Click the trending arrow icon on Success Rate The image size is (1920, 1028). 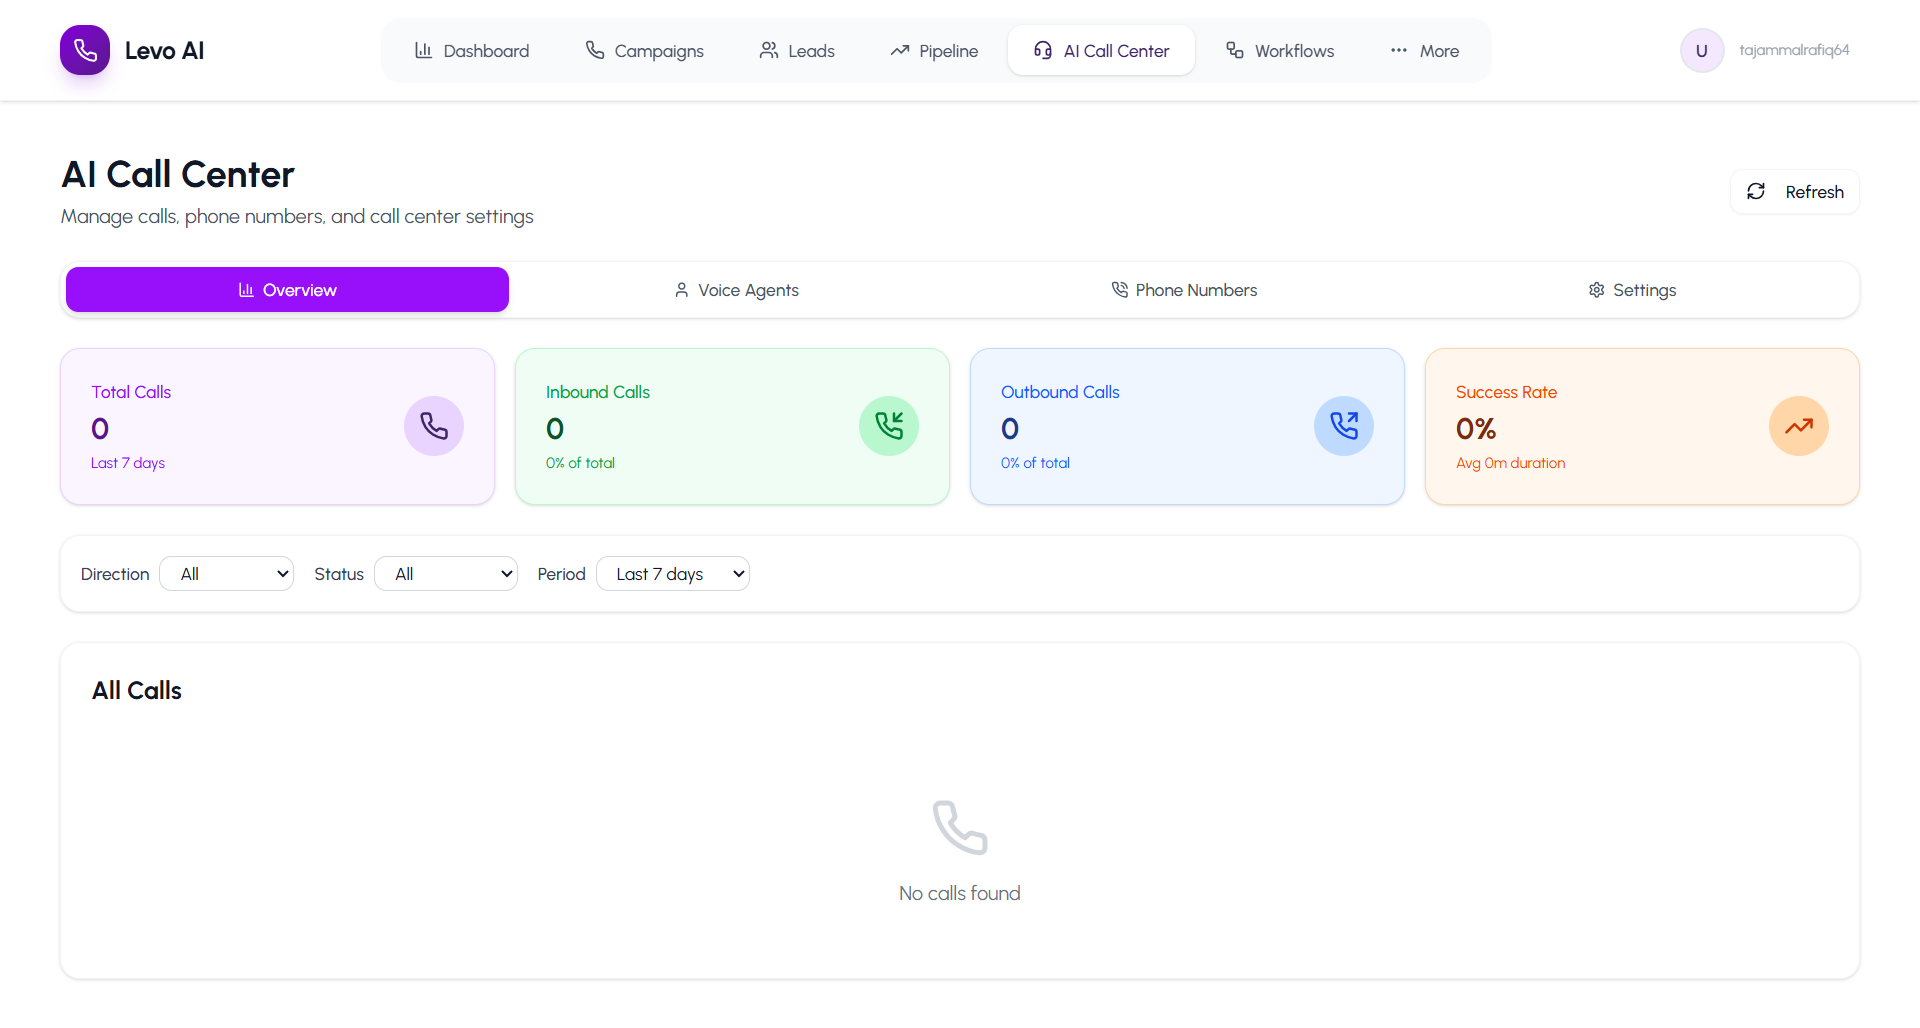(1798, 425)
